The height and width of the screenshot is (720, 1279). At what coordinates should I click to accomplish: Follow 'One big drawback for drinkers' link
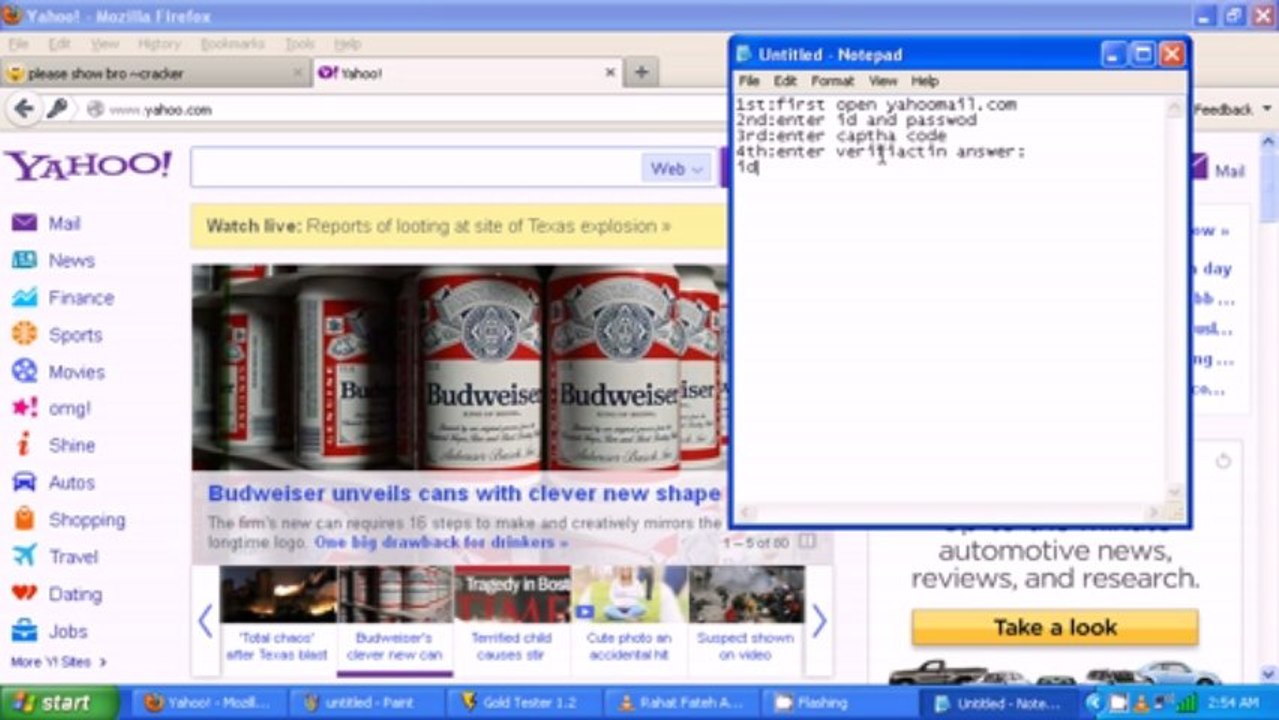(441, 542)
